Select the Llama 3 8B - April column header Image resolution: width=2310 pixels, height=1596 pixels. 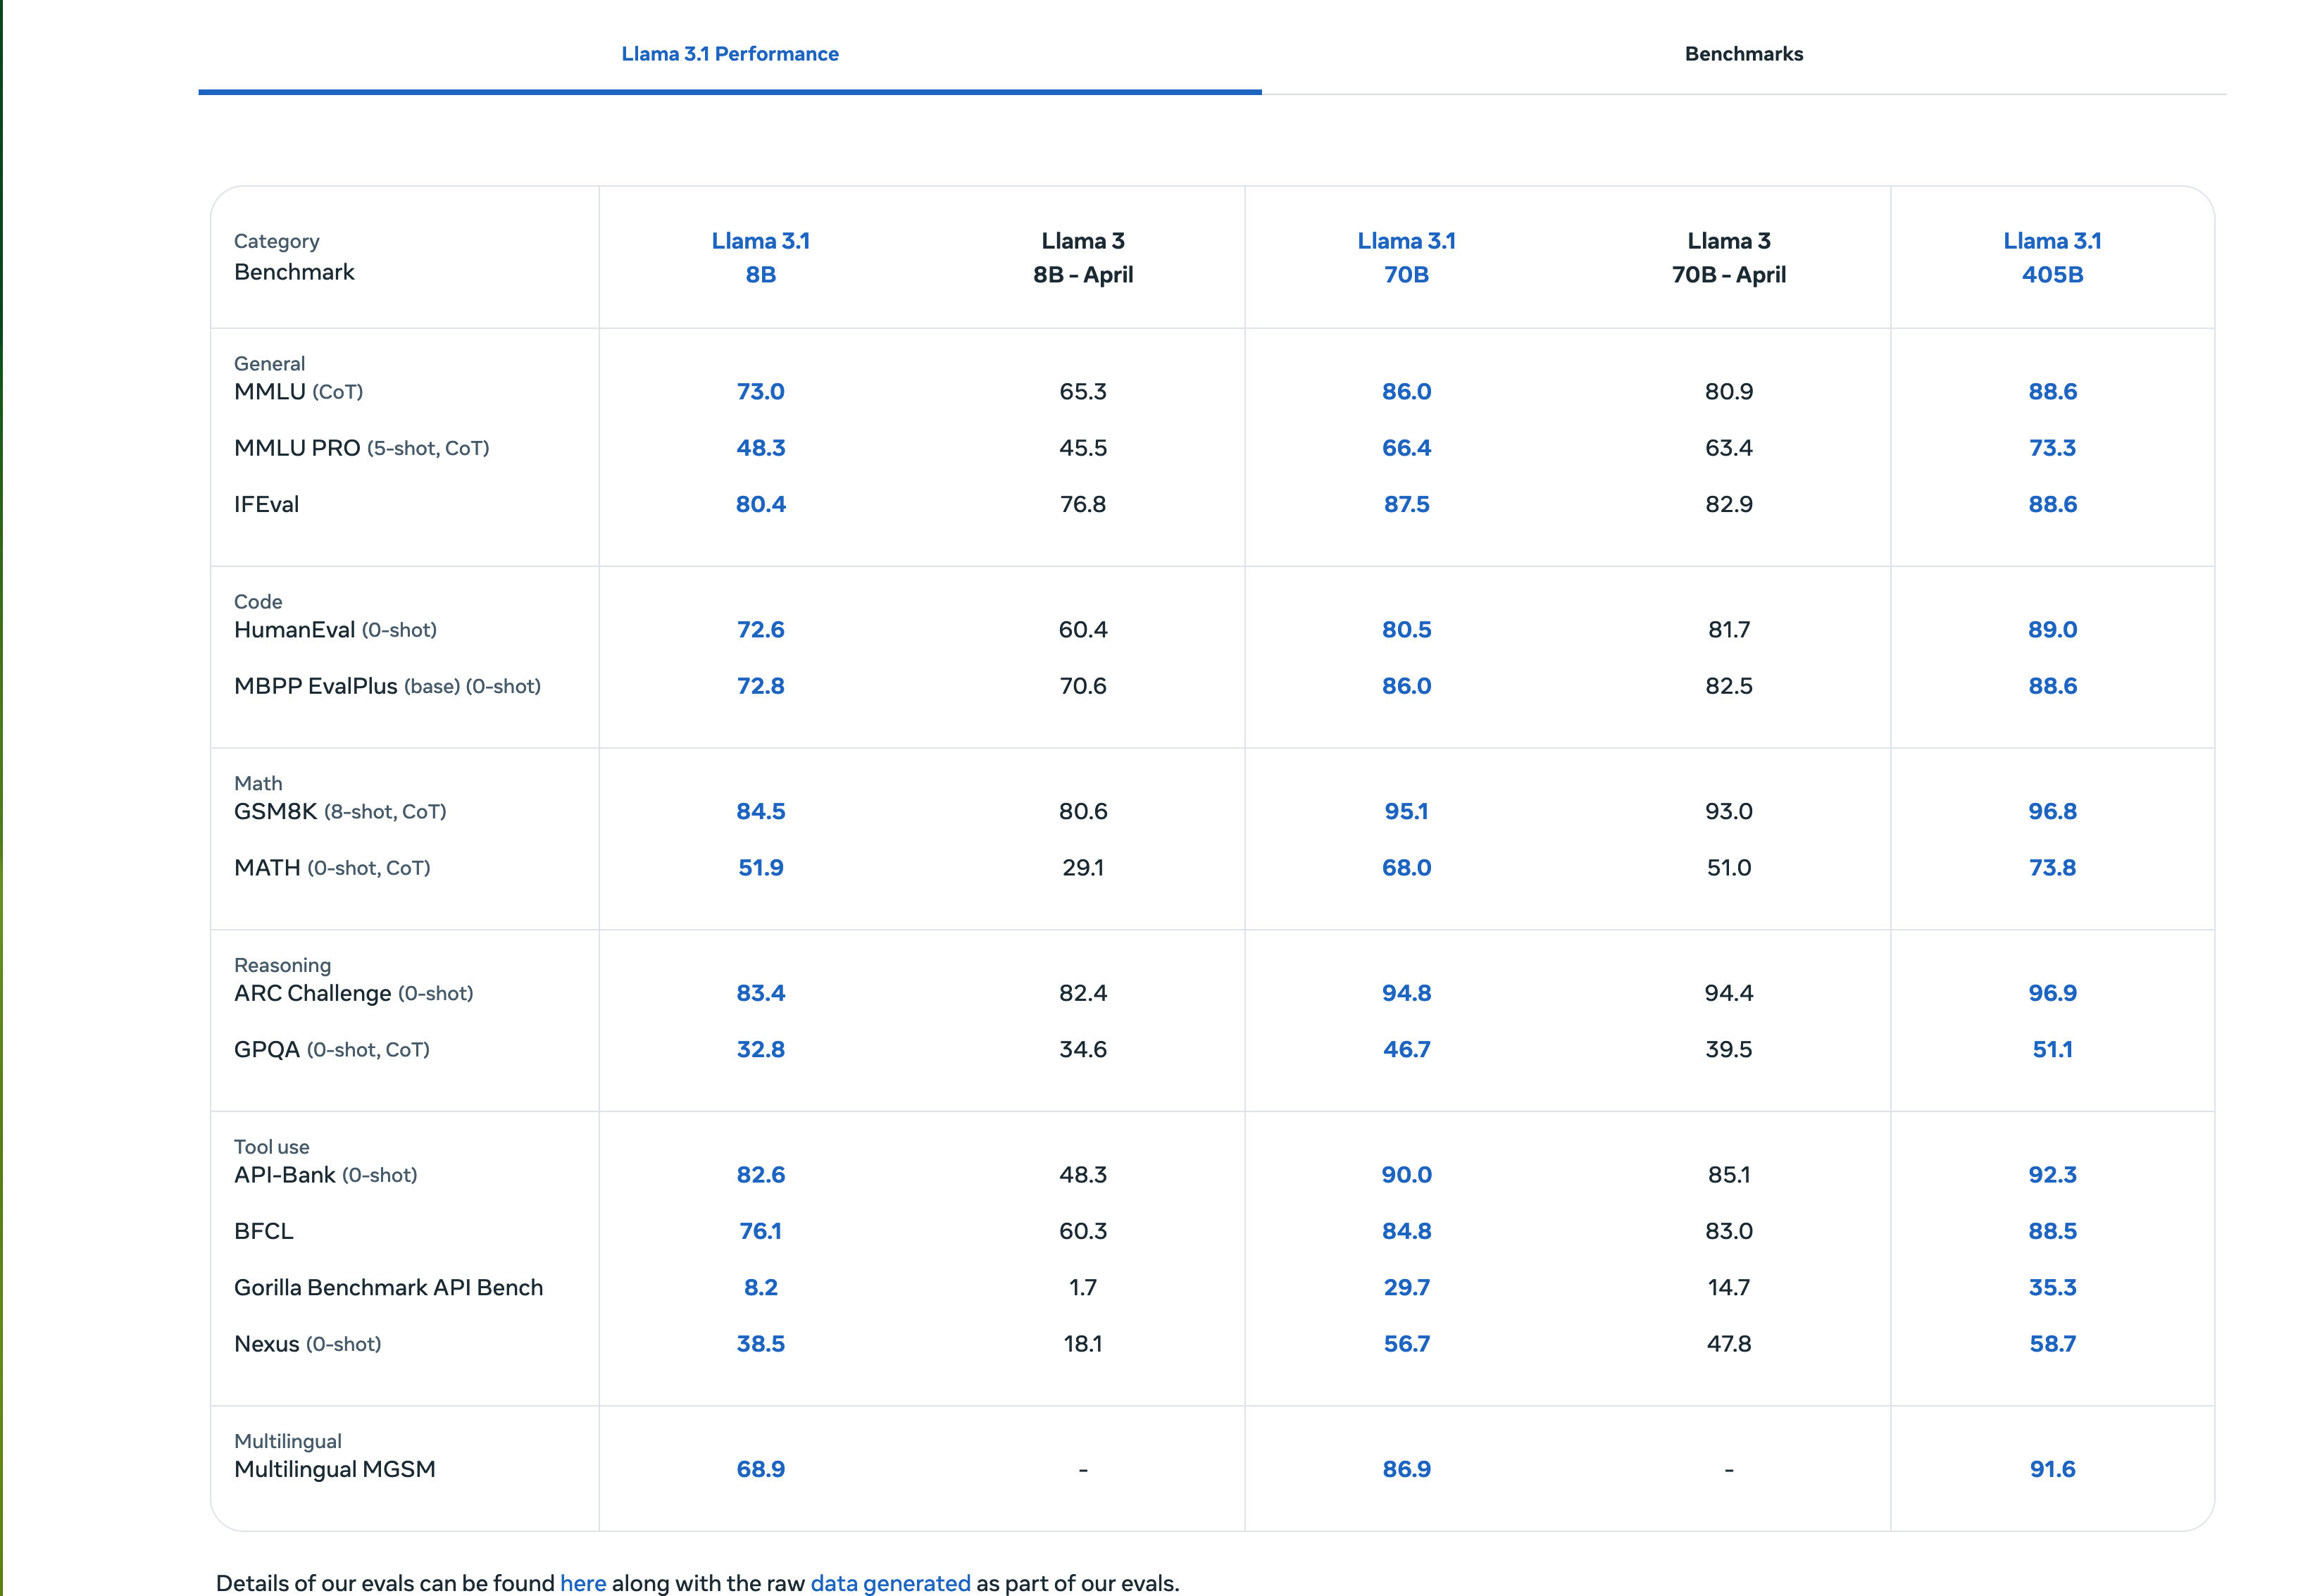point(1083,257)
